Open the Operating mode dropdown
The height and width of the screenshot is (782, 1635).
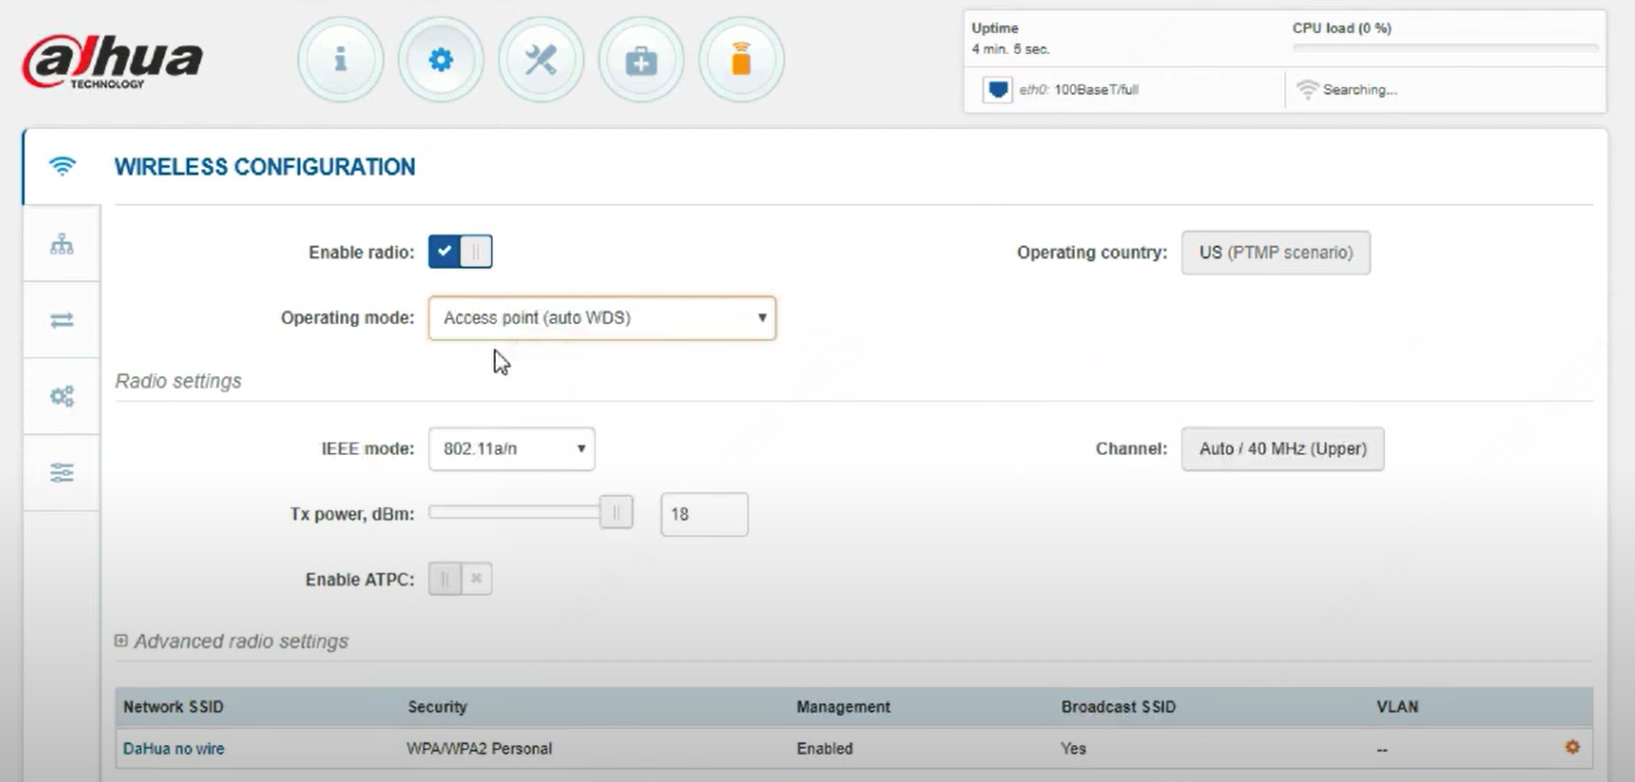pyautogui.click(x=602, y=318)
